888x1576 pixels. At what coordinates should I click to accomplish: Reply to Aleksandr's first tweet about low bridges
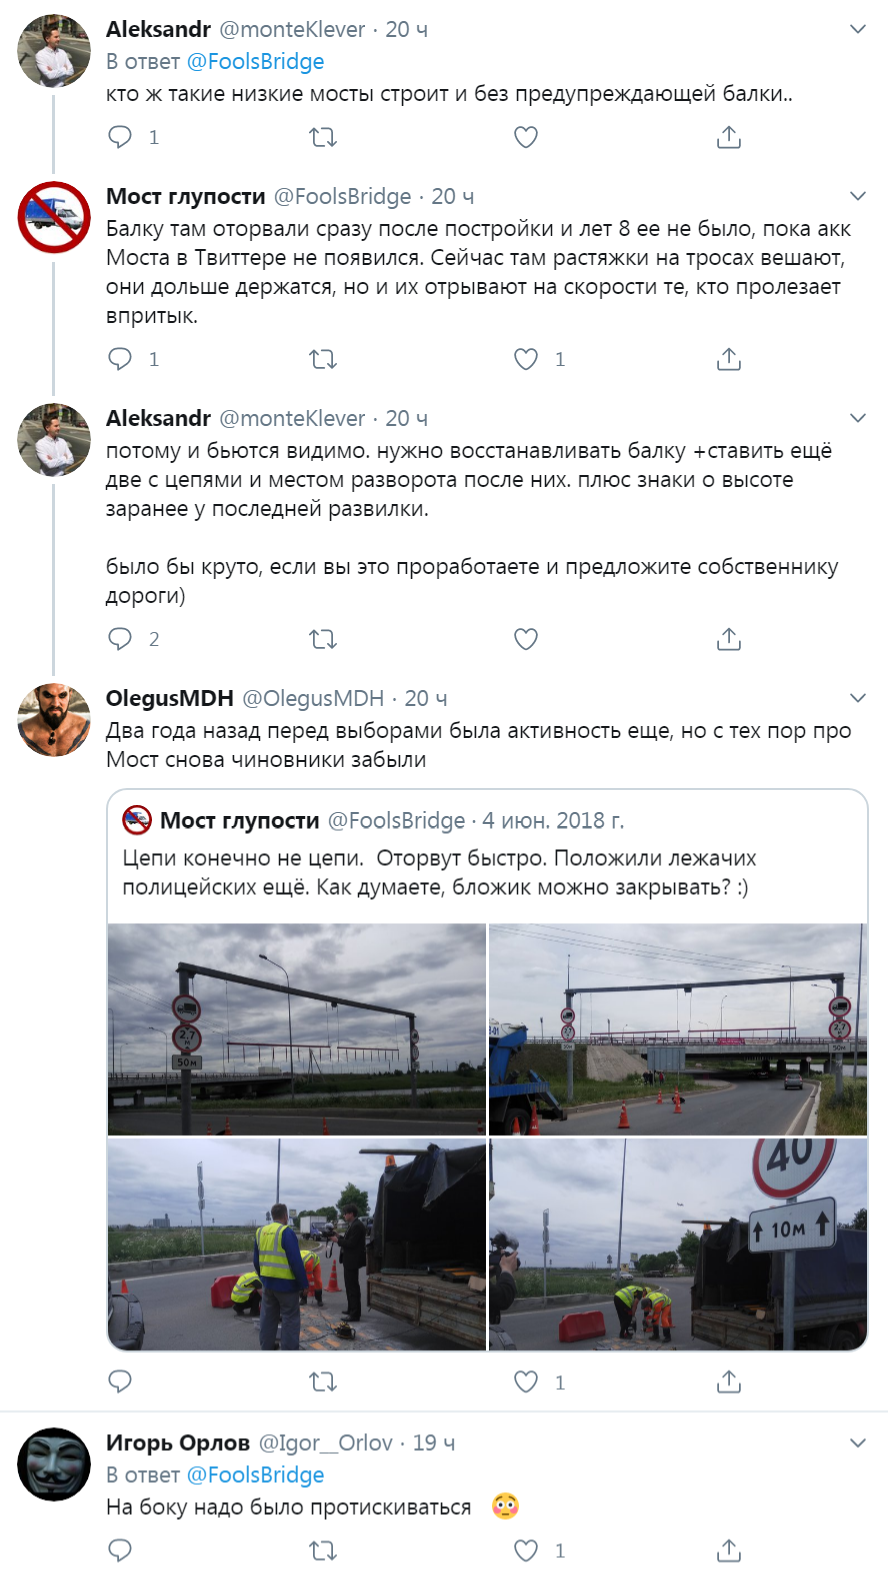(x=120, y=137)
